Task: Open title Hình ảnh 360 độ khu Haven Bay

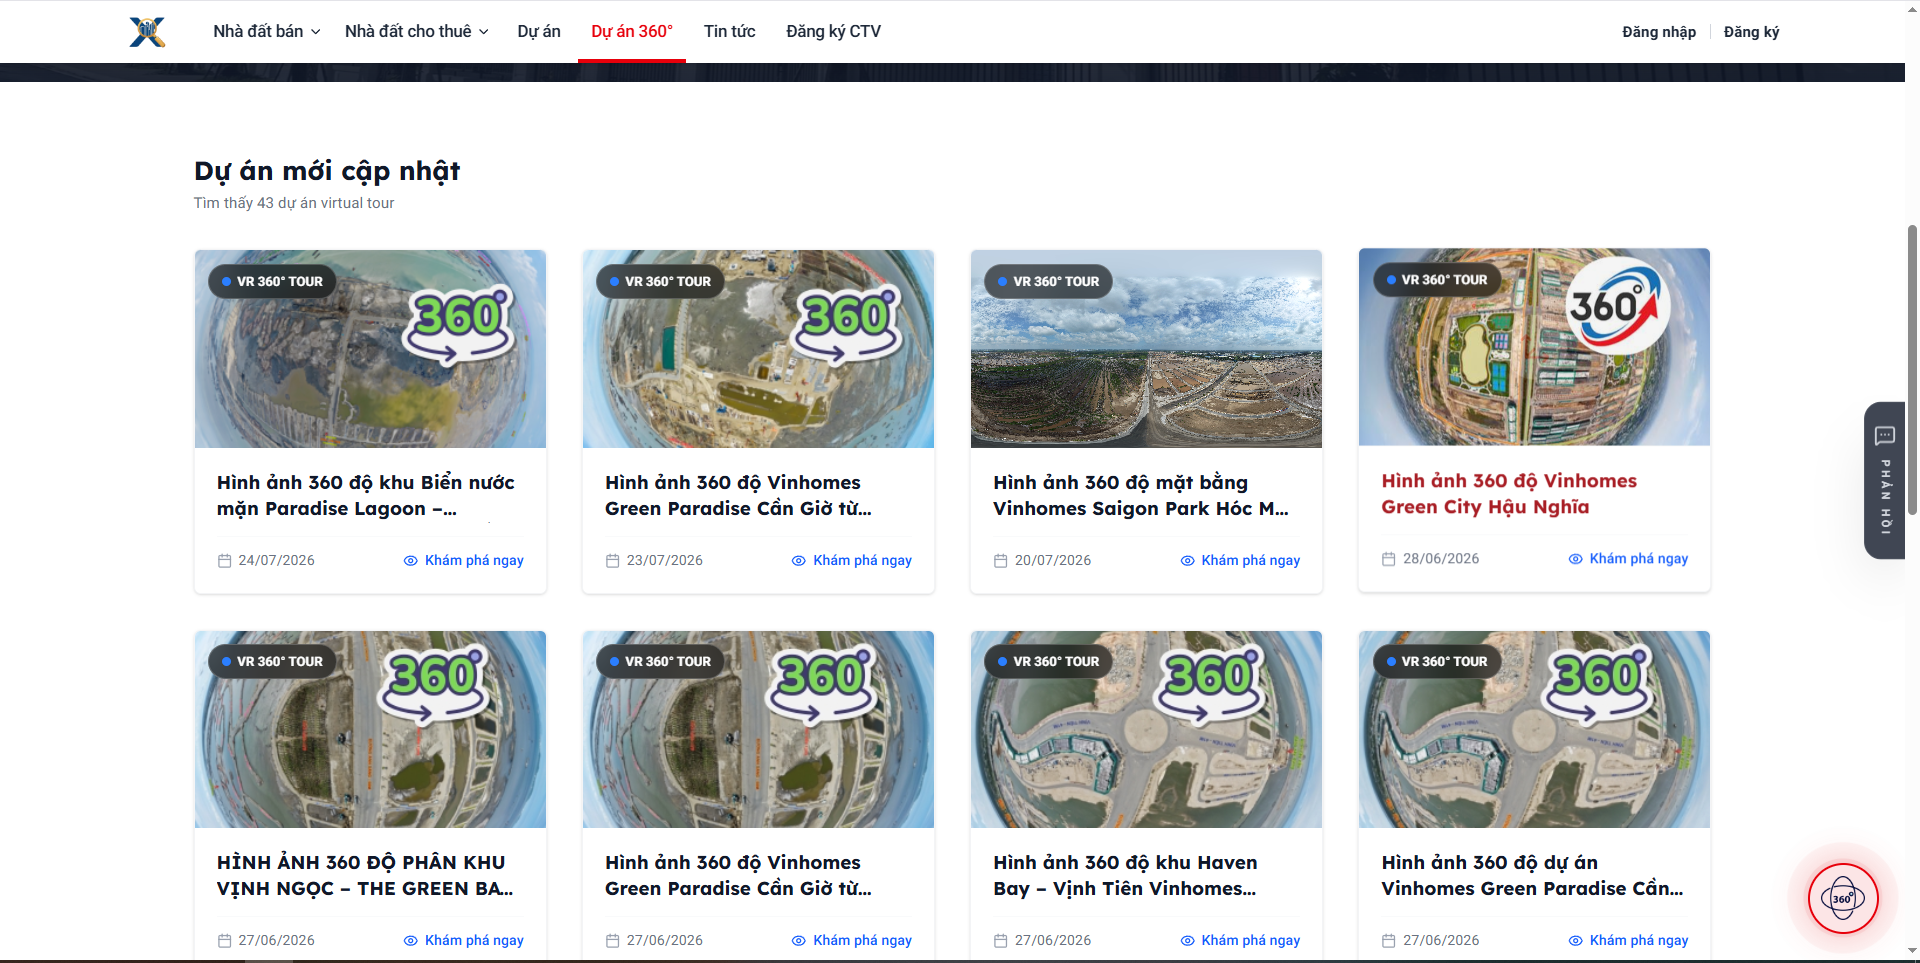Action: (x=1125, y=876)
